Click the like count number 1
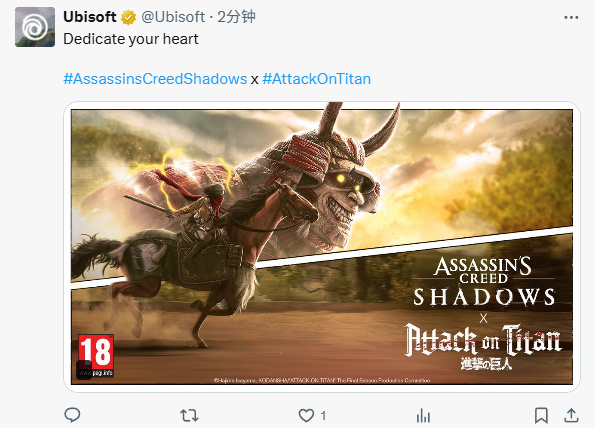Viewport: 595px width, 428px height. click(323, 416)
